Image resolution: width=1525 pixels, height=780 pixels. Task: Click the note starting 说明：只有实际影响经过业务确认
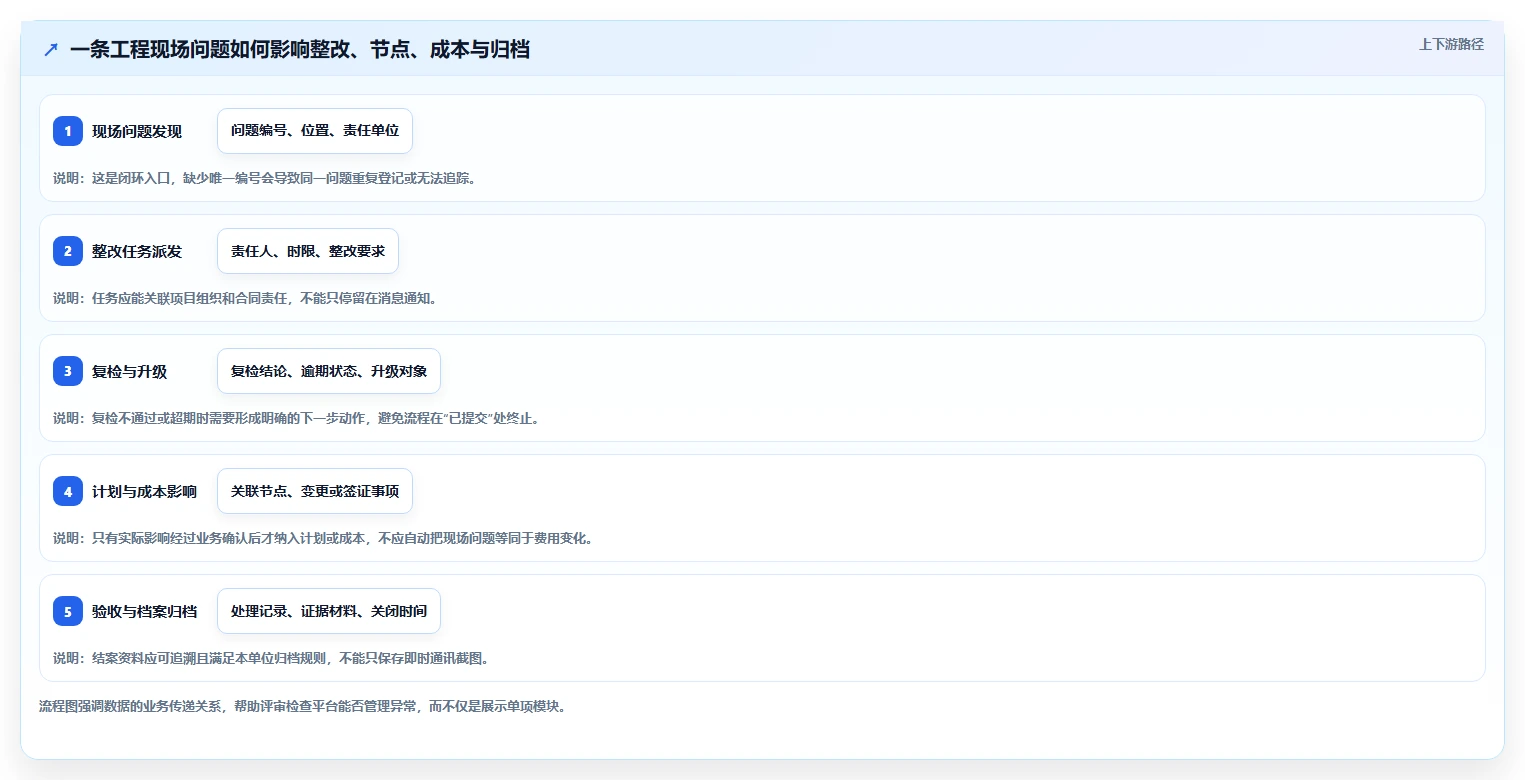[324, 538]
